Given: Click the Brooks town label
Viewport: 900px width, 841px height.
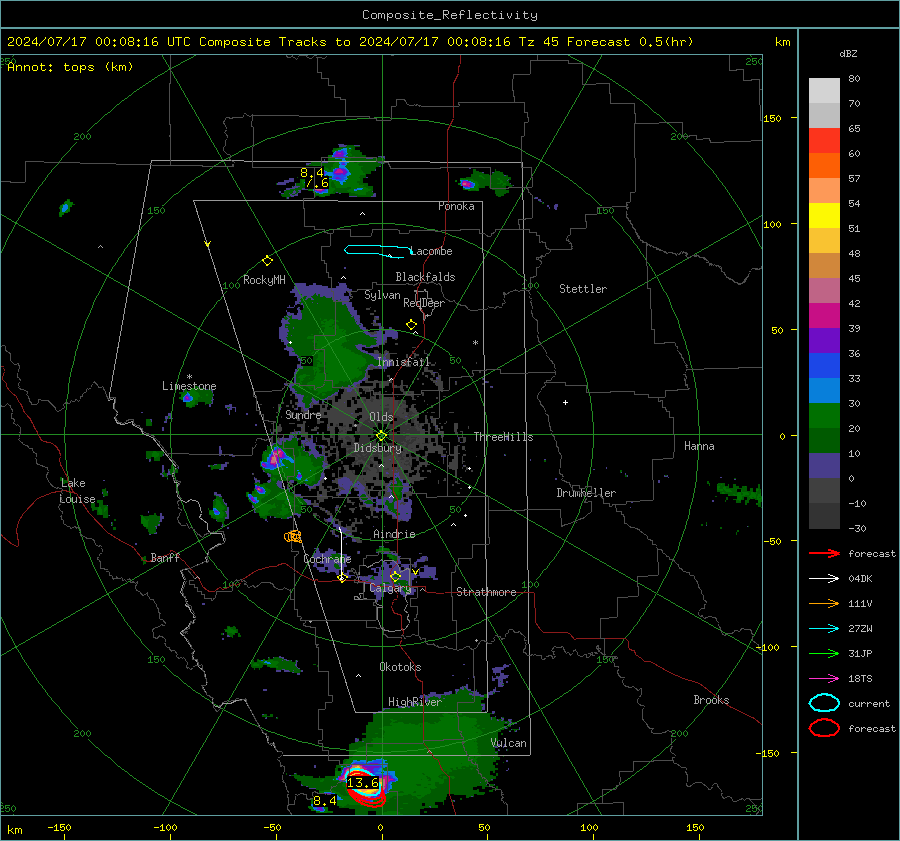Looking at the screenshot, I should pos(711,700).
